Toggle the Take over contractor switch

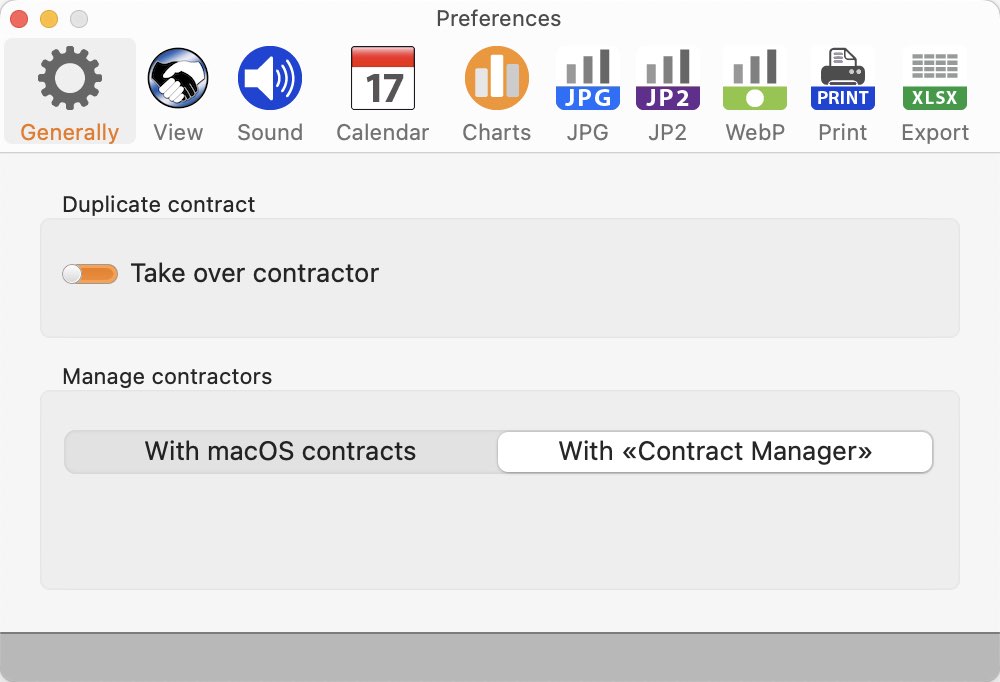[x=90, y=274]
